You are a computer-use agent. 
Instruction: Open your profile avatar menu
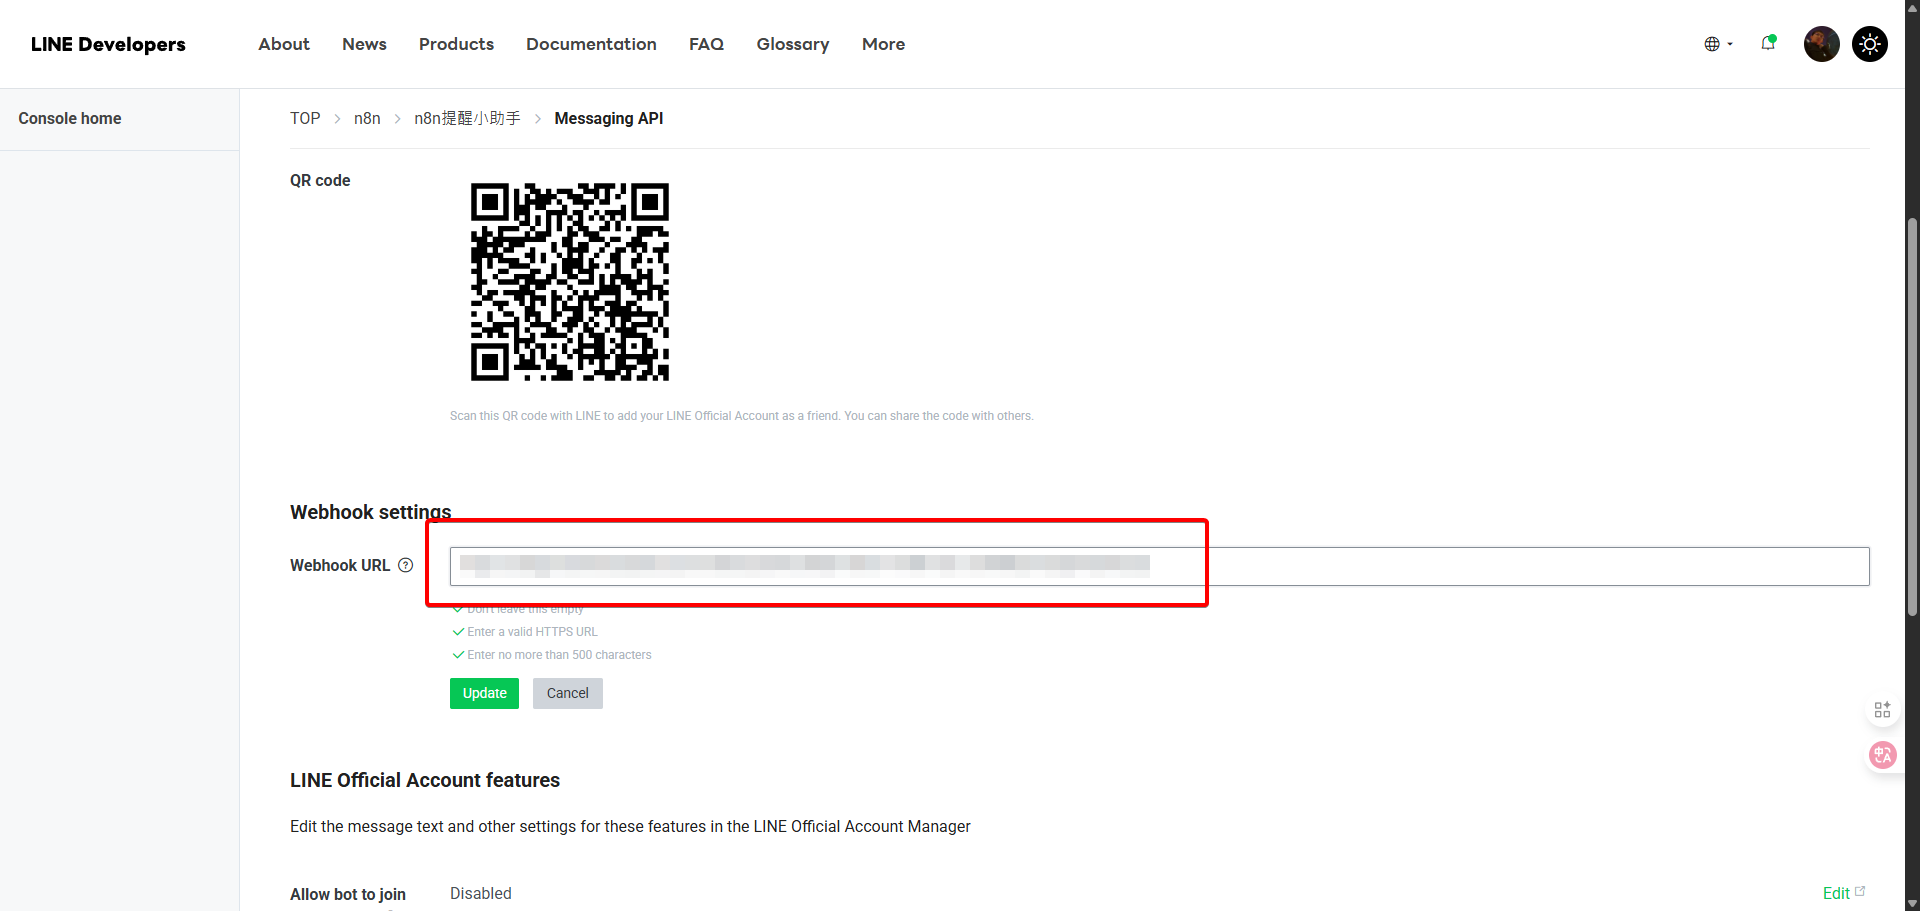click(x=1821, y=44)
